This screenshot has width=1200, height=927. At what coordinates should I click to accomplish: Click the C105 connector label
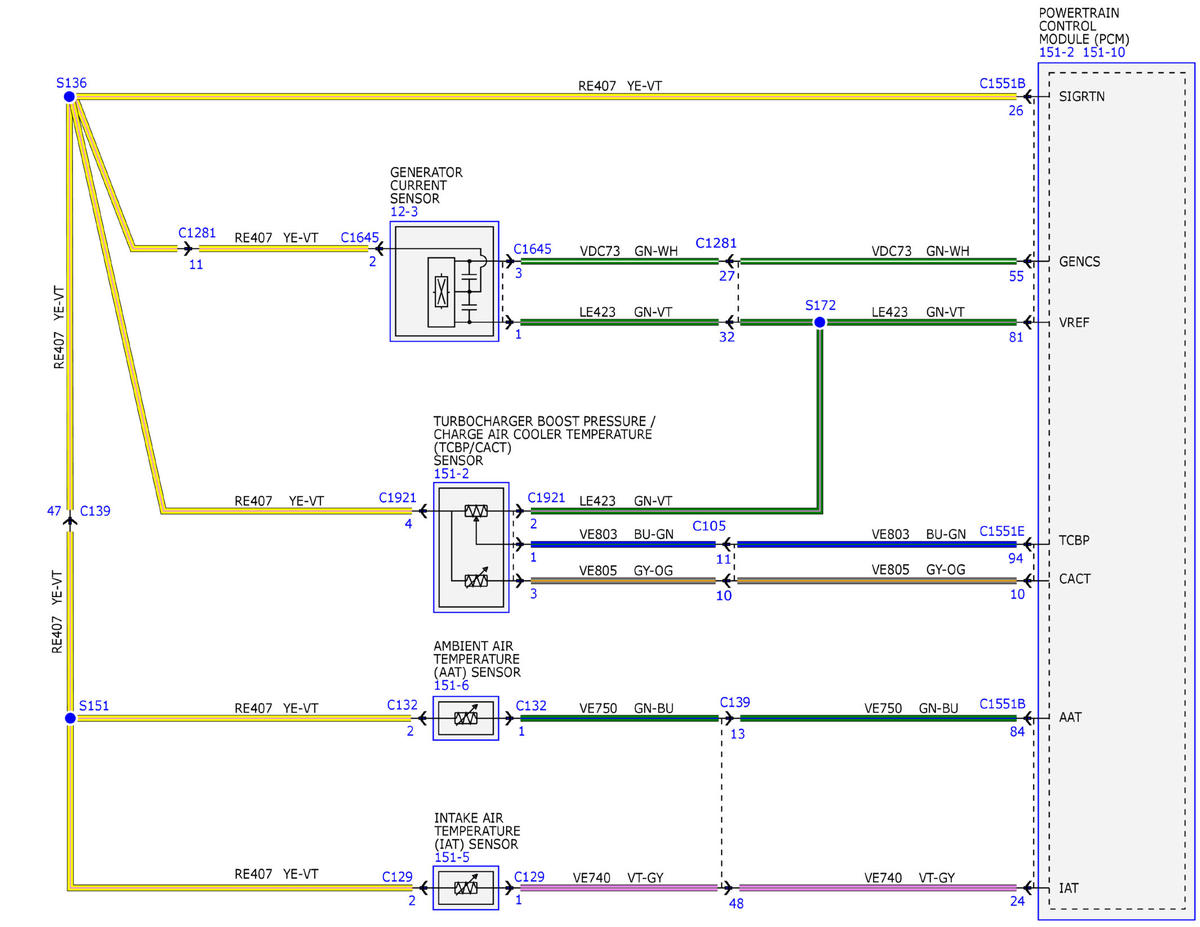[709, 526]
